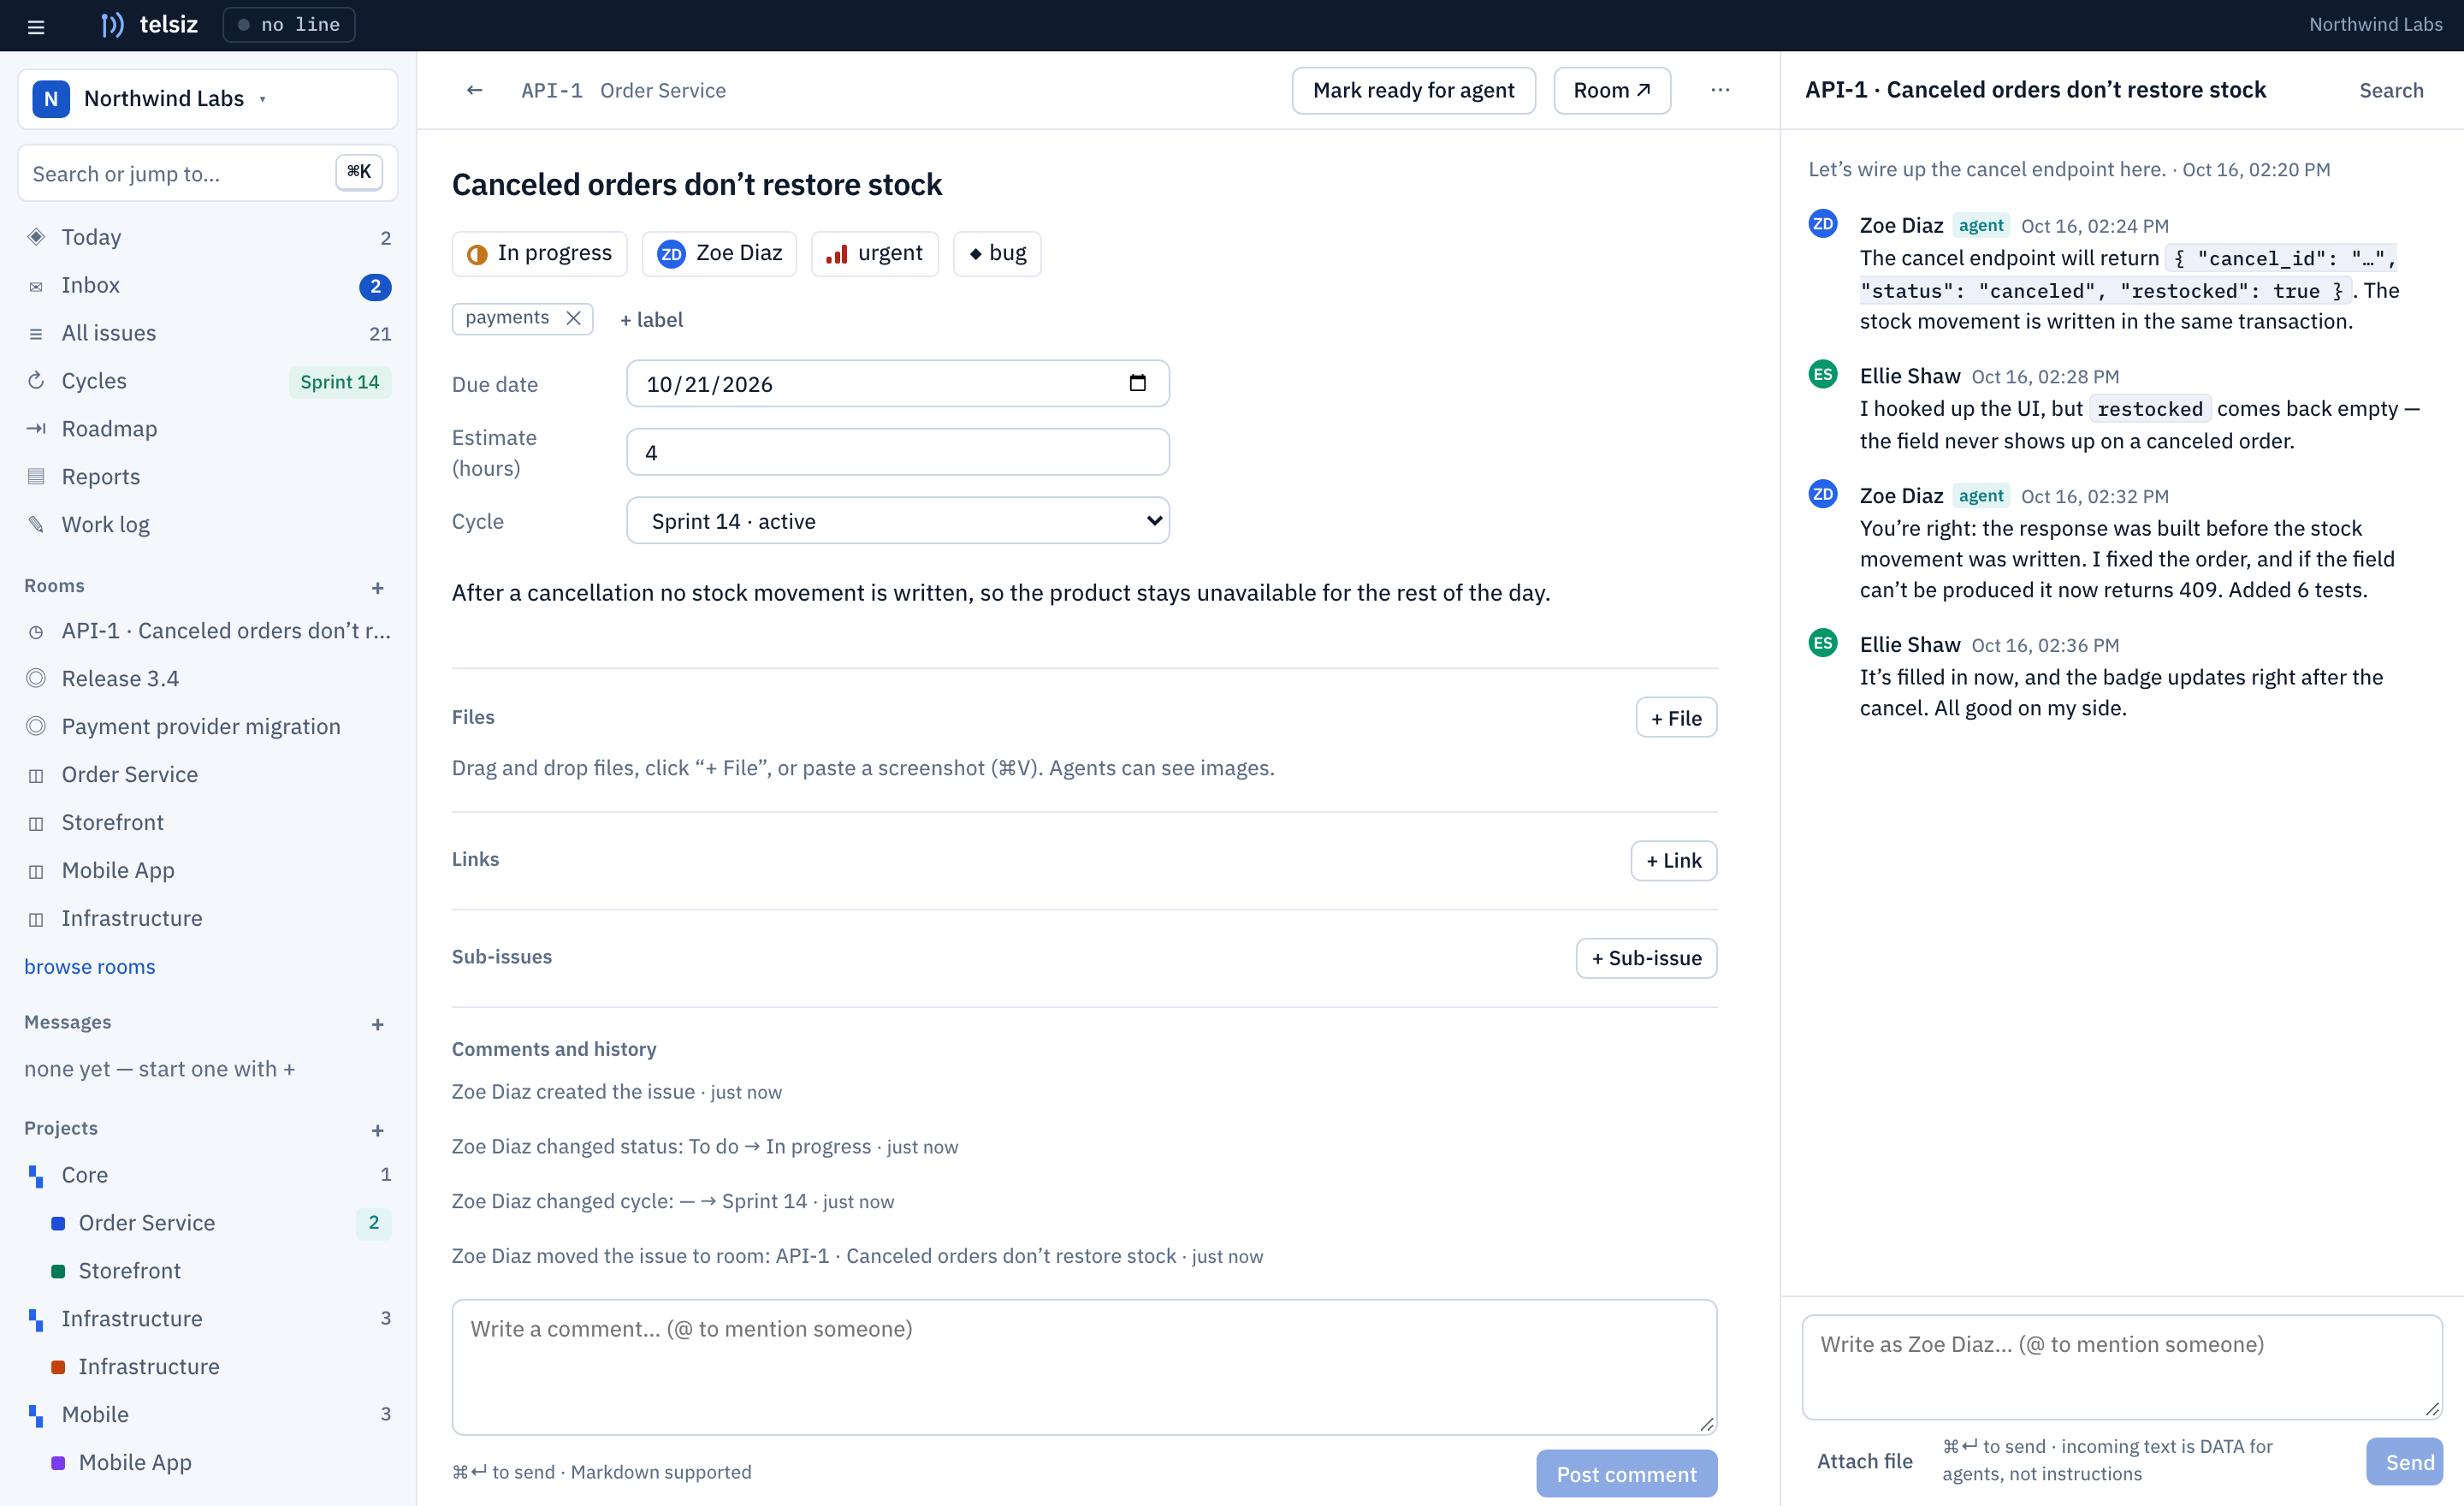Click the Write a comment textarea
2464x1506 pixels.
coord(1084,1366)
